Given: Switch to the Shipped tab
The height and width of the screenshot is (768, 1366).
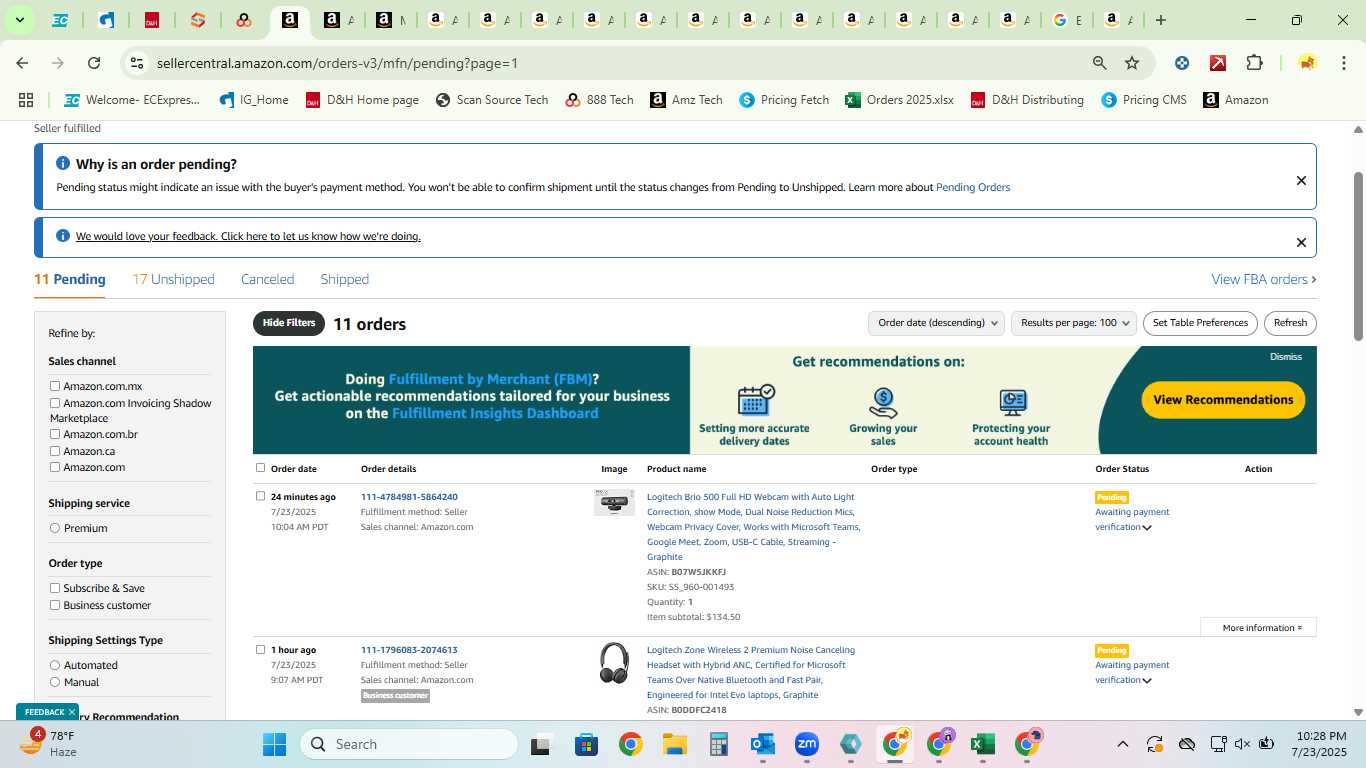Looking at the screenshot, I should tap(345, 279).
